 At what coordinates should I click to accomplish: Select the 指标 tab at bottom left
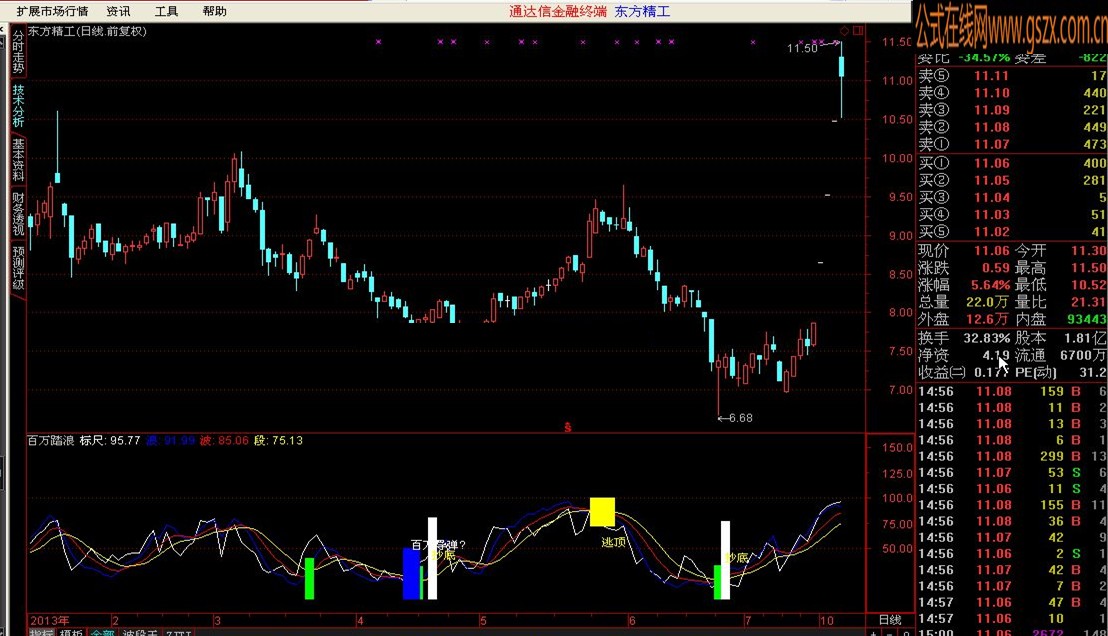41,632
